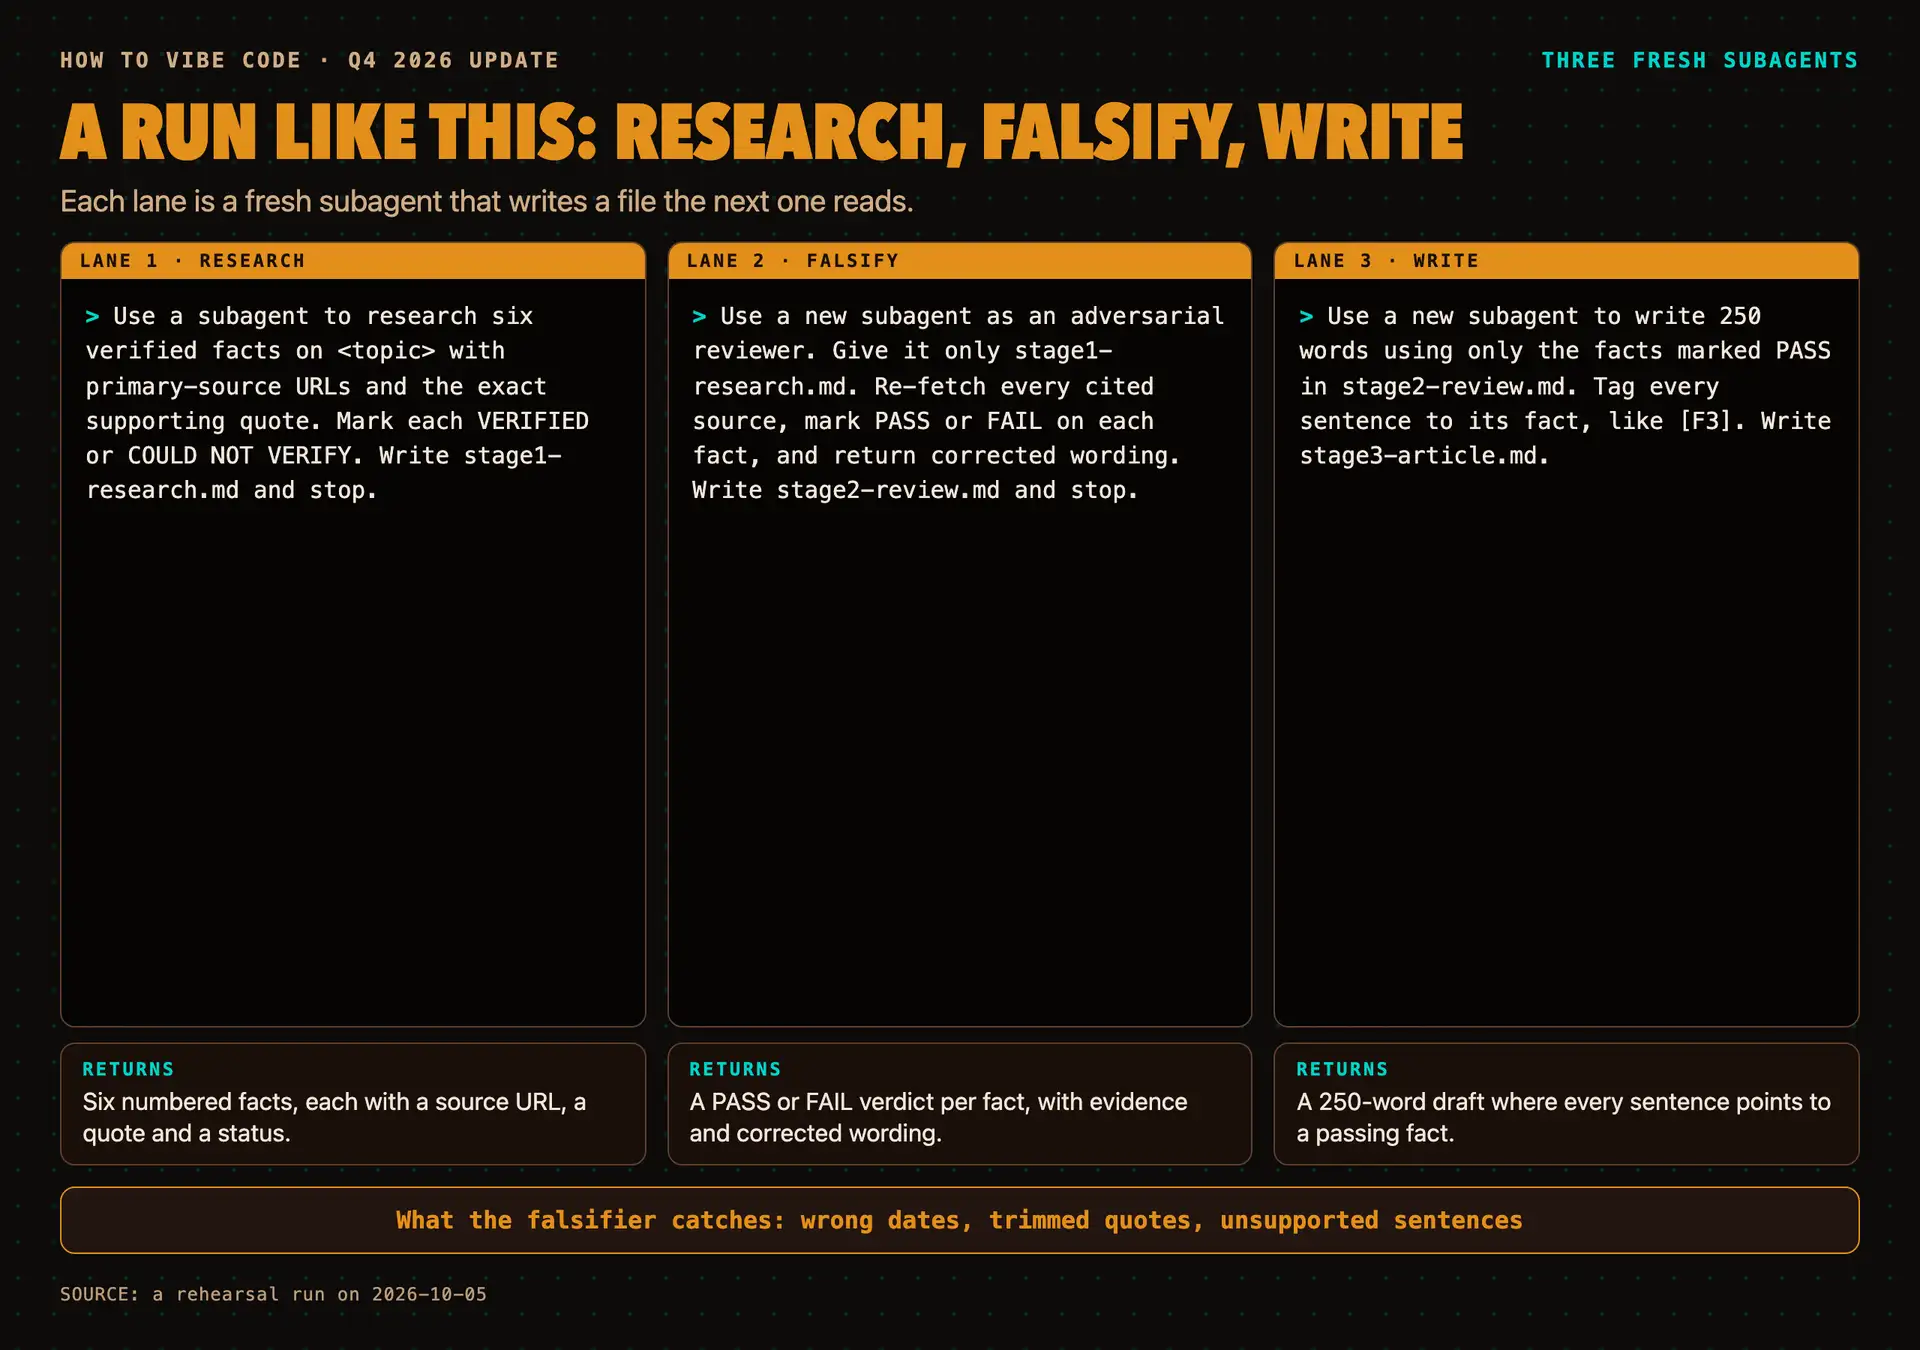The image size is (1920, 1350).
Task: Click the RETURNS label under the Falsify lane
Action: 735,1069
